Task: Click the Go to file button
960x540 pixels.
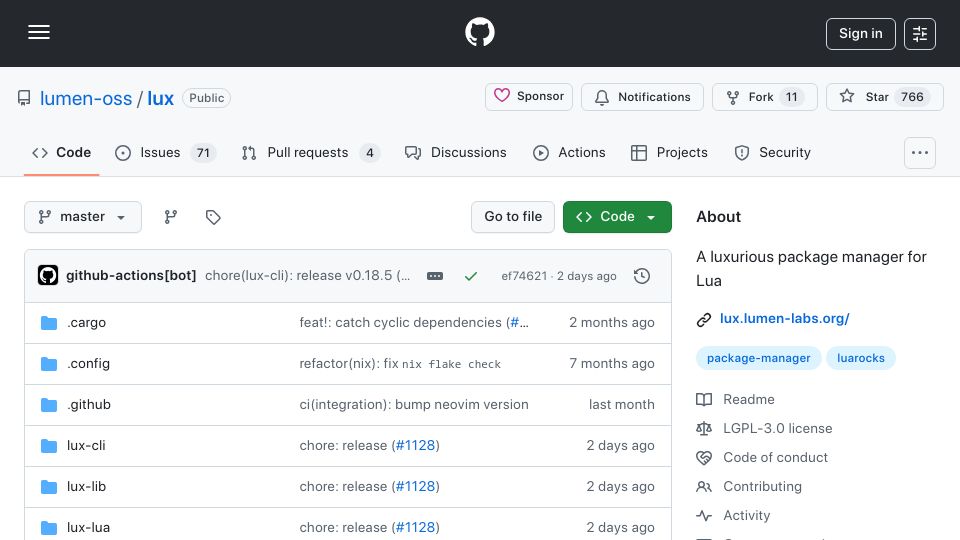Action: pyautogui.click(x=513, y=217)
